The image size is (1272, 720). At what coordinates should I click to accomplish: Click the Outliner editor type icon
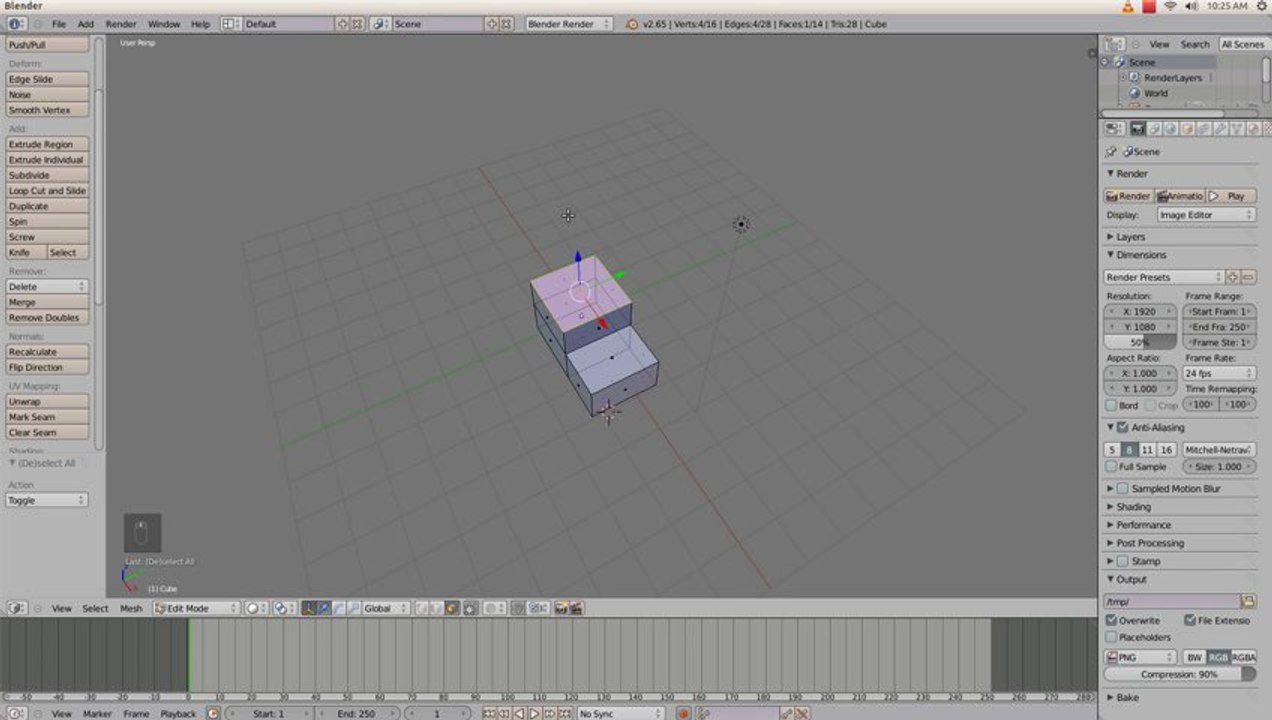1115,44
